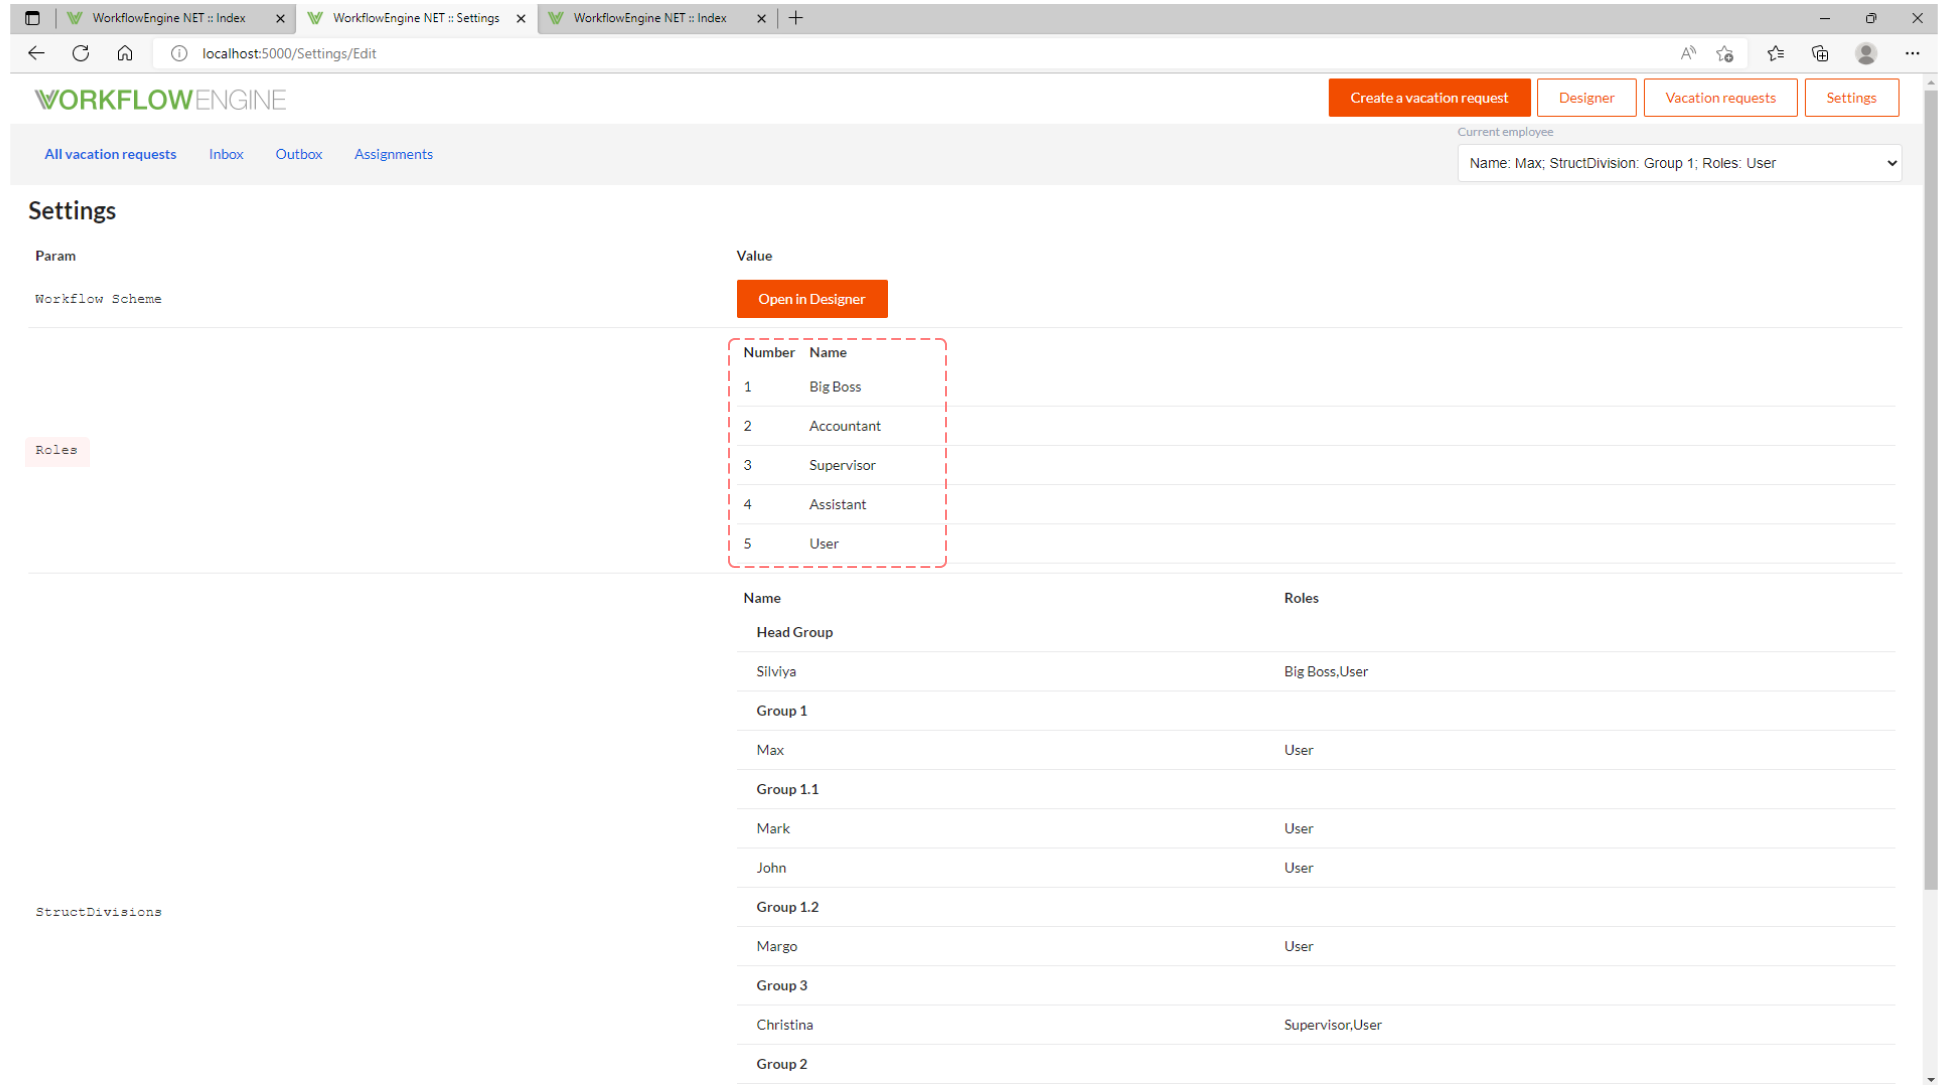
Task: Click Big Boss,User roles cell
Action: pos(1325,671)
